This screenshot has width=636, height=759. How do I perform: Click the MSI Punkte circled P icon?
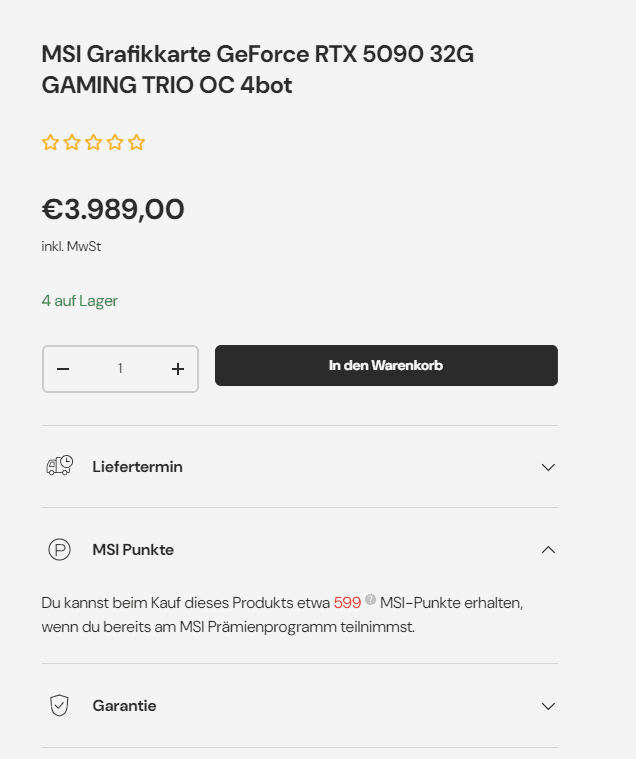coord(60,549)
